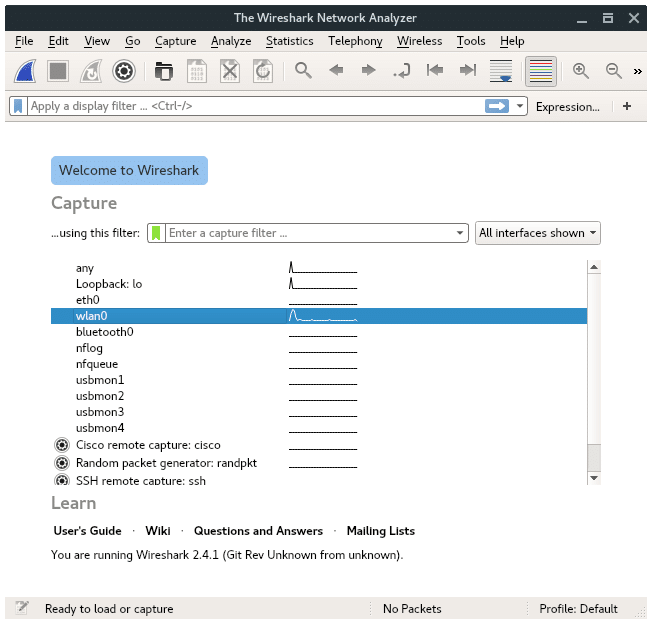The height and width of the screenshot is (628, 656).
Task: Open the Tools menu
Action: 471,41
